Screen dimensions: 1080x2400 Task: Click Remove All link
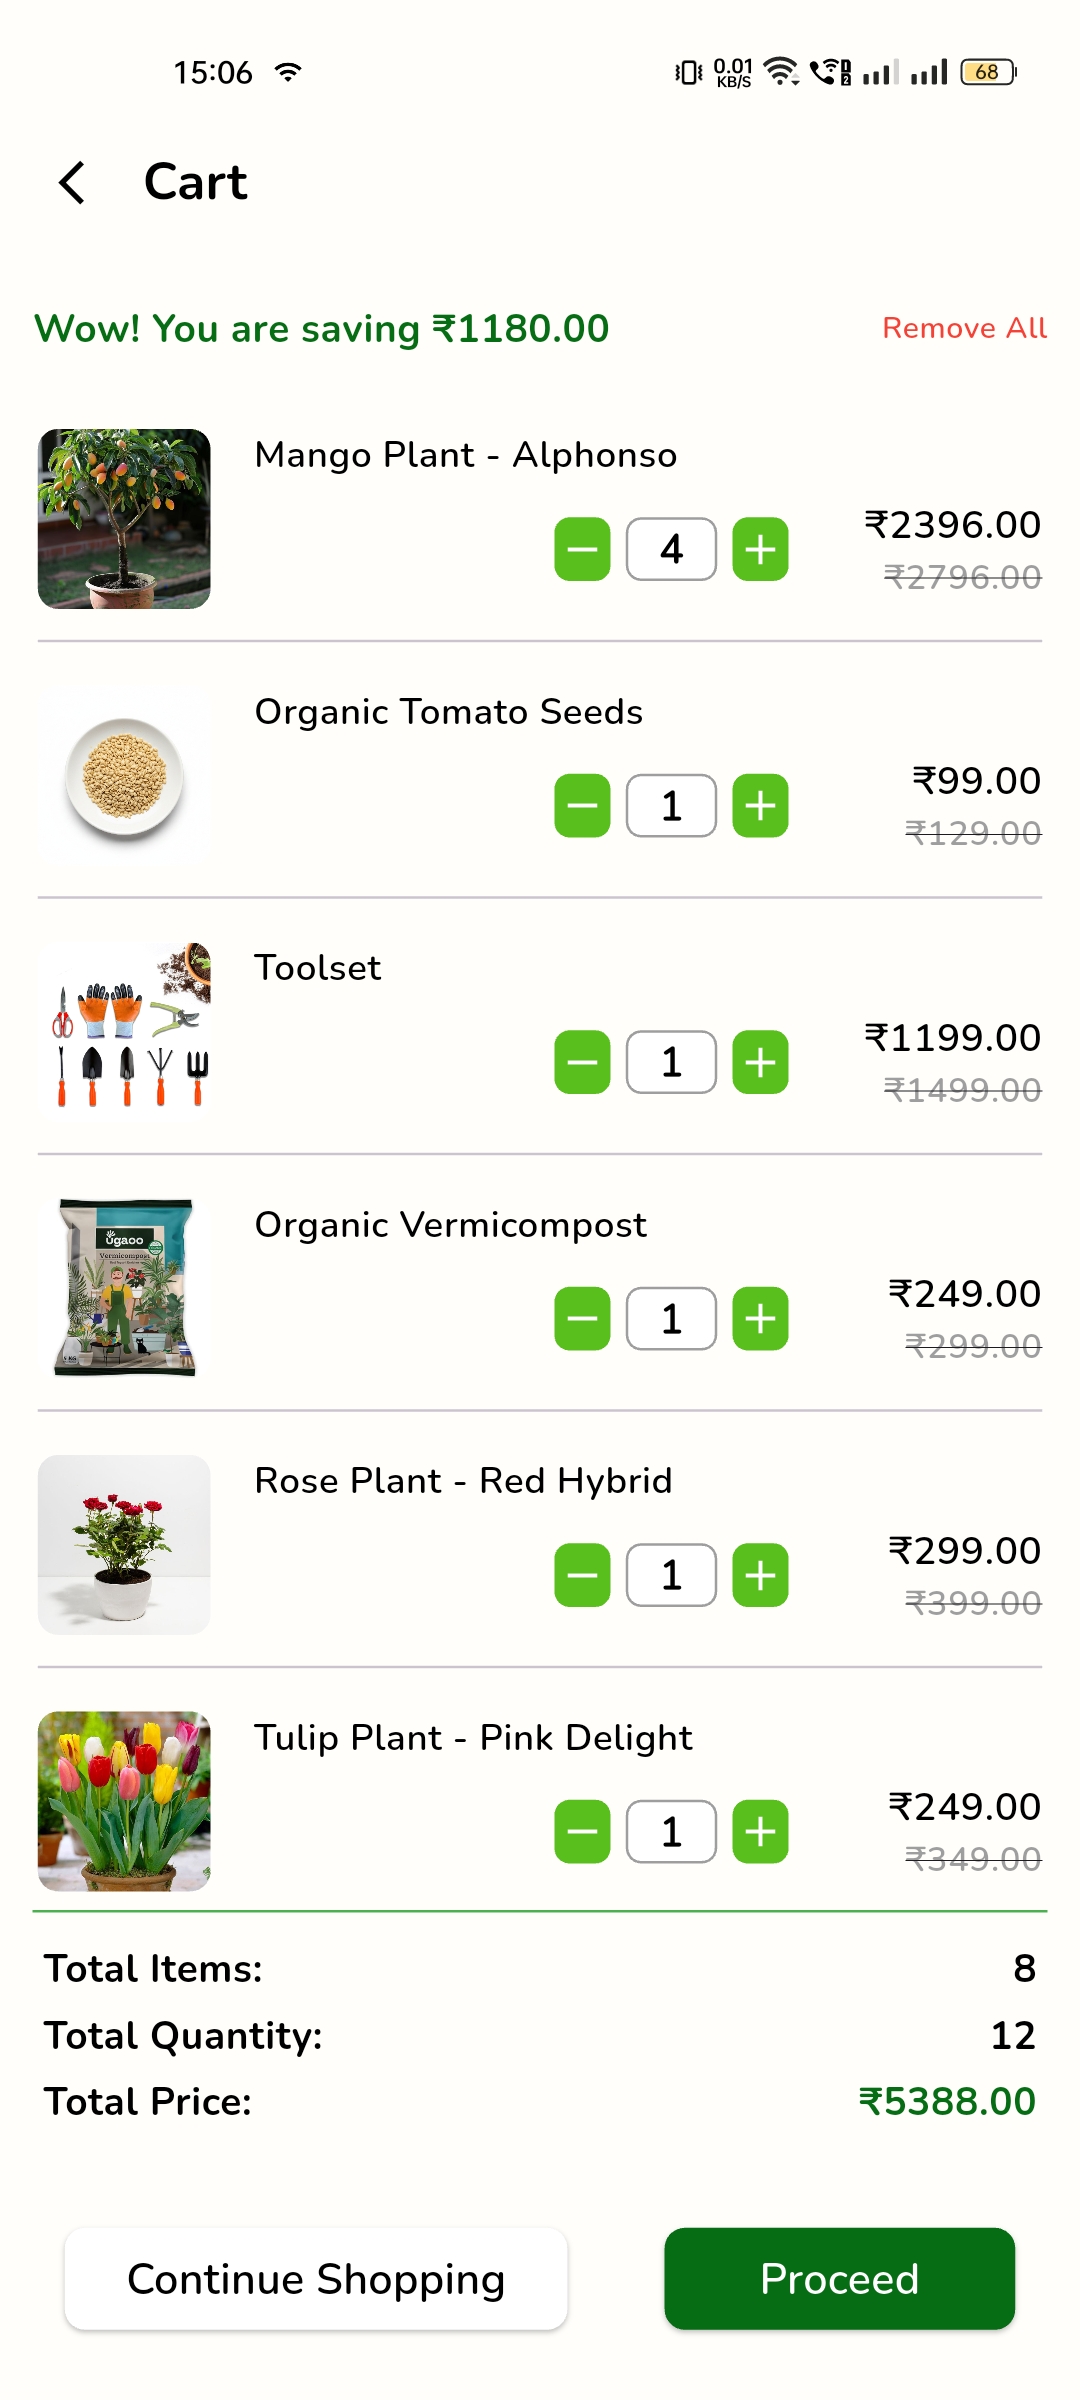point(964,328)
